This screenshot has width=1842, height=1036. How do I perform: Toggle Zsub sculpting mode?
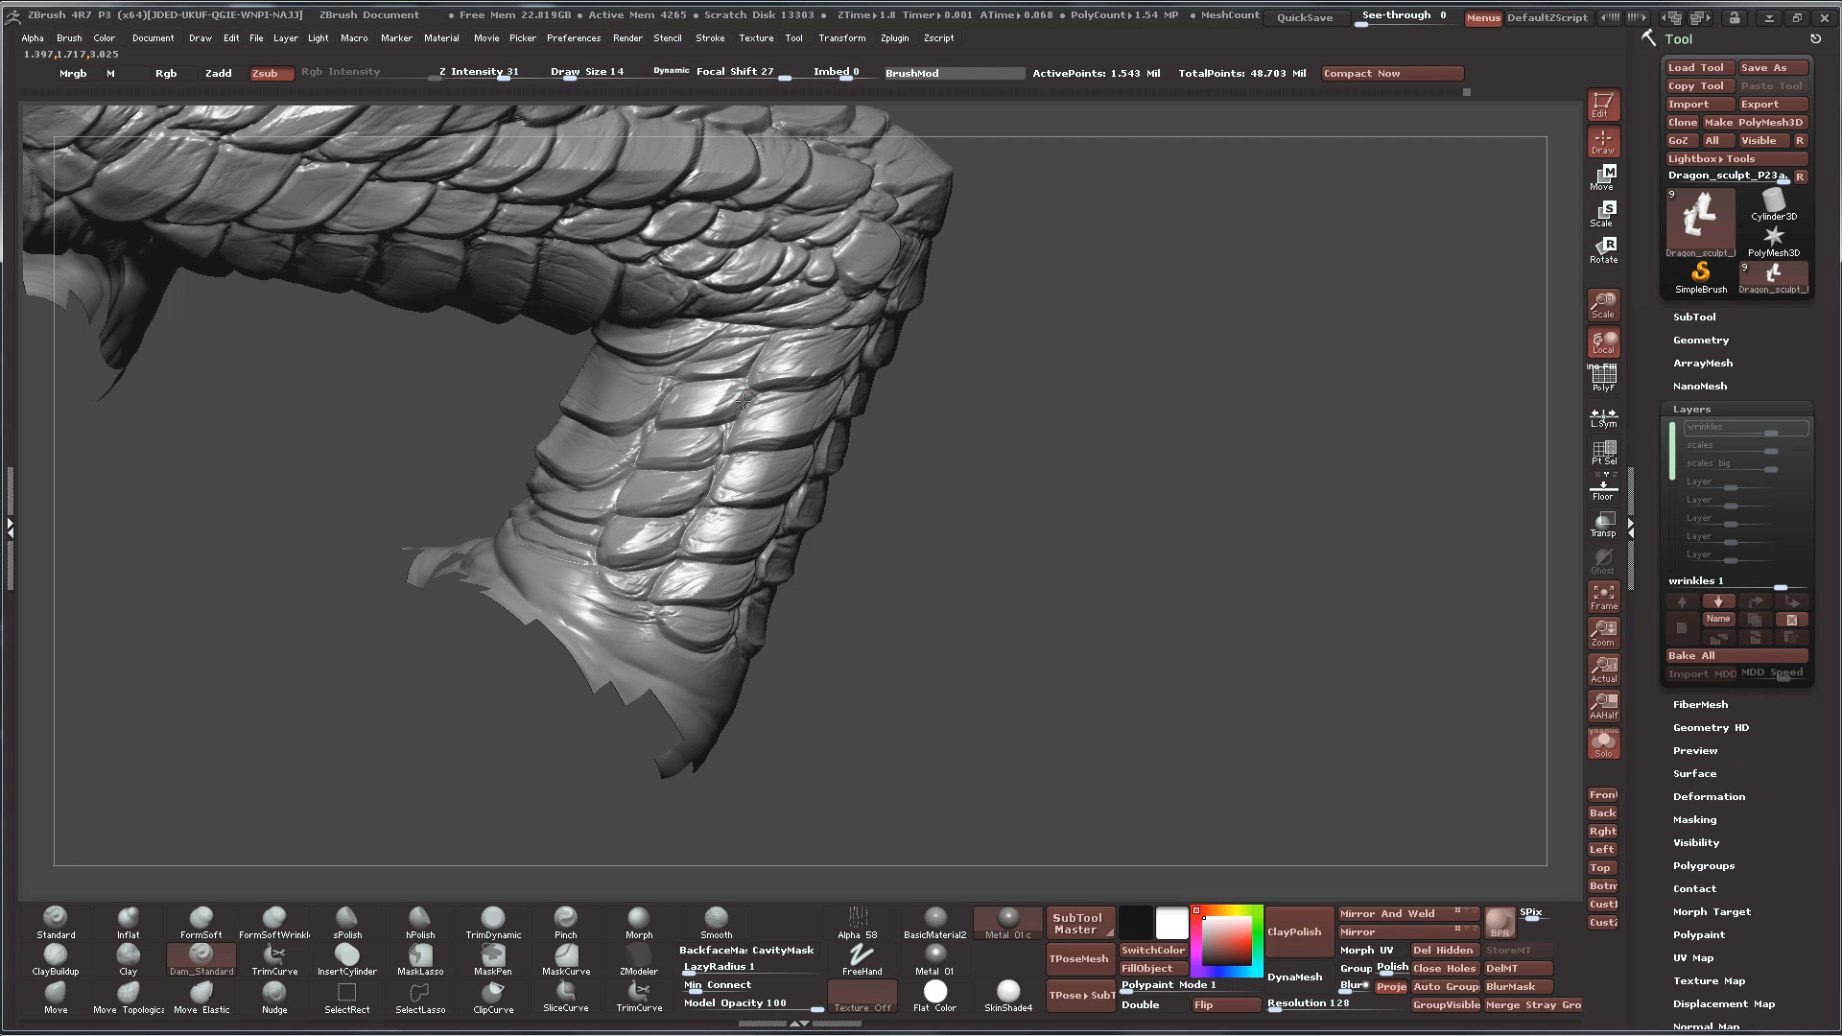(271, 73)
